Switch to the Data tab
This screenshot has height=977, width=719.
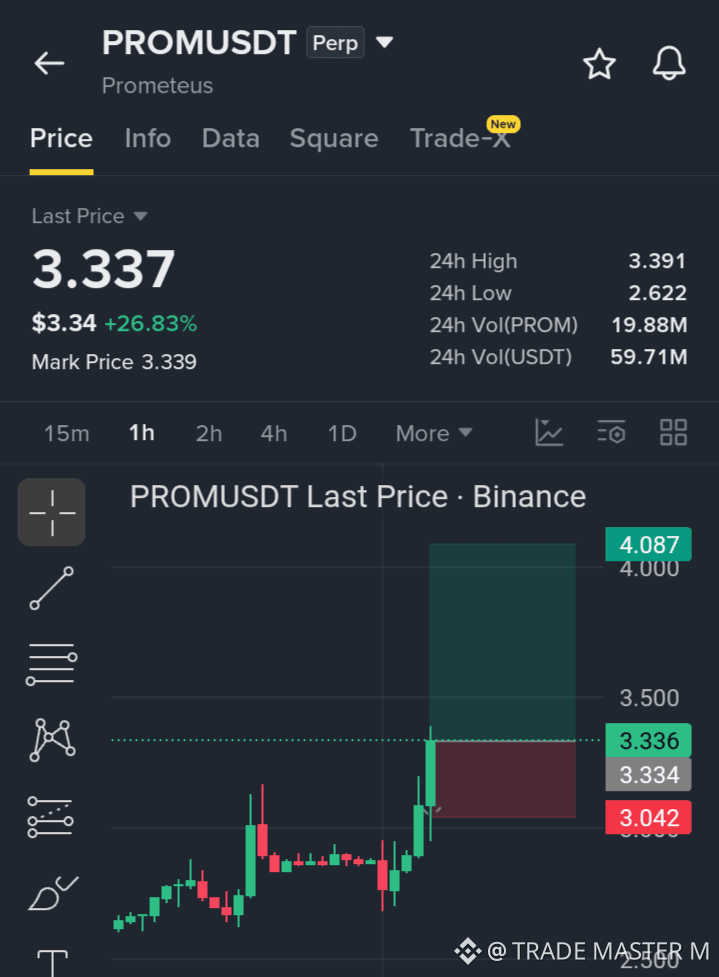tap(231, 138)
